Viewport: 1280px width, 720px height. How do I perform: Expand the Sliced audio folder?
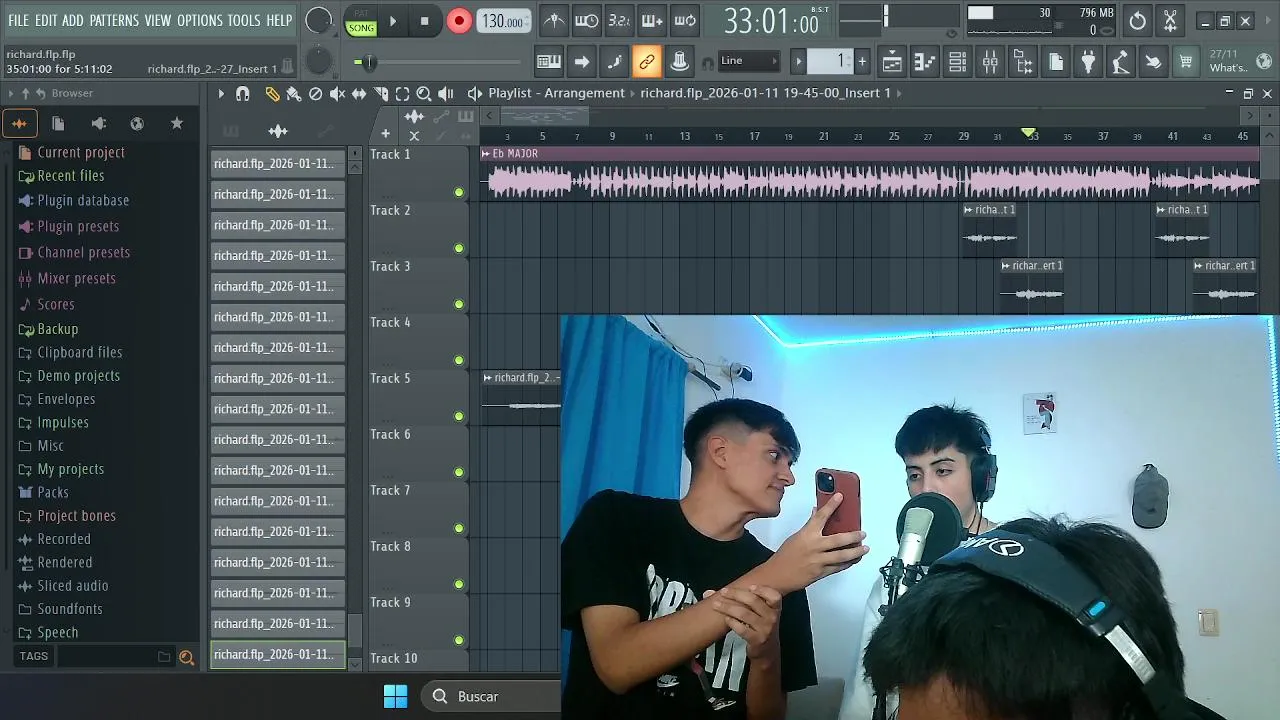click(x=73, y=586)
